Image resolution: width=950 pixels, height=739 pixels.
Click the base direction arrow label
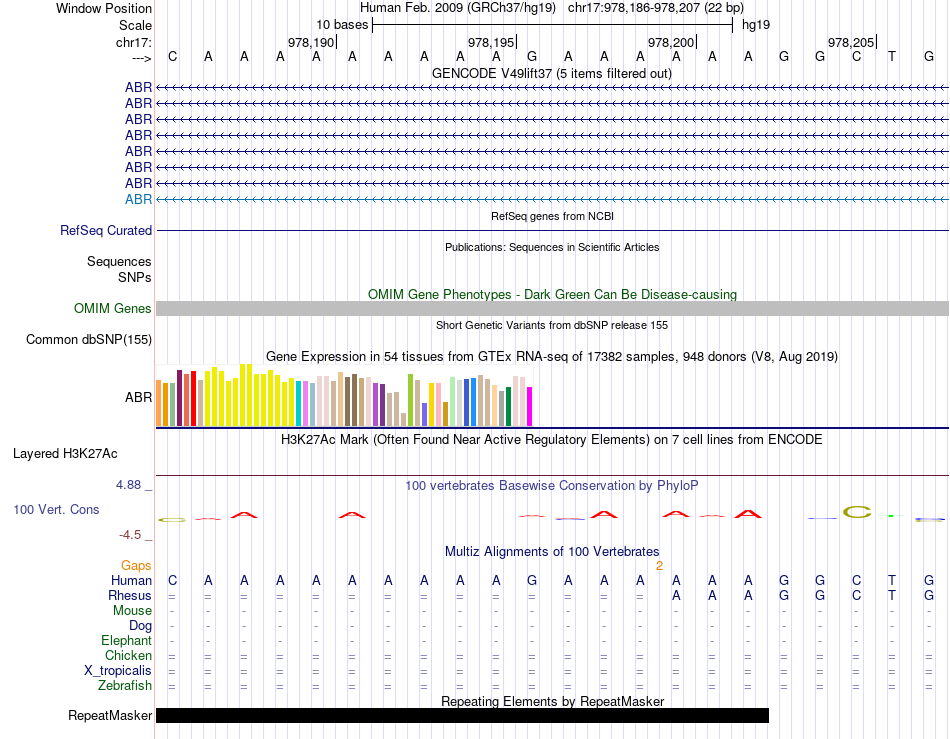coord(142,58)
